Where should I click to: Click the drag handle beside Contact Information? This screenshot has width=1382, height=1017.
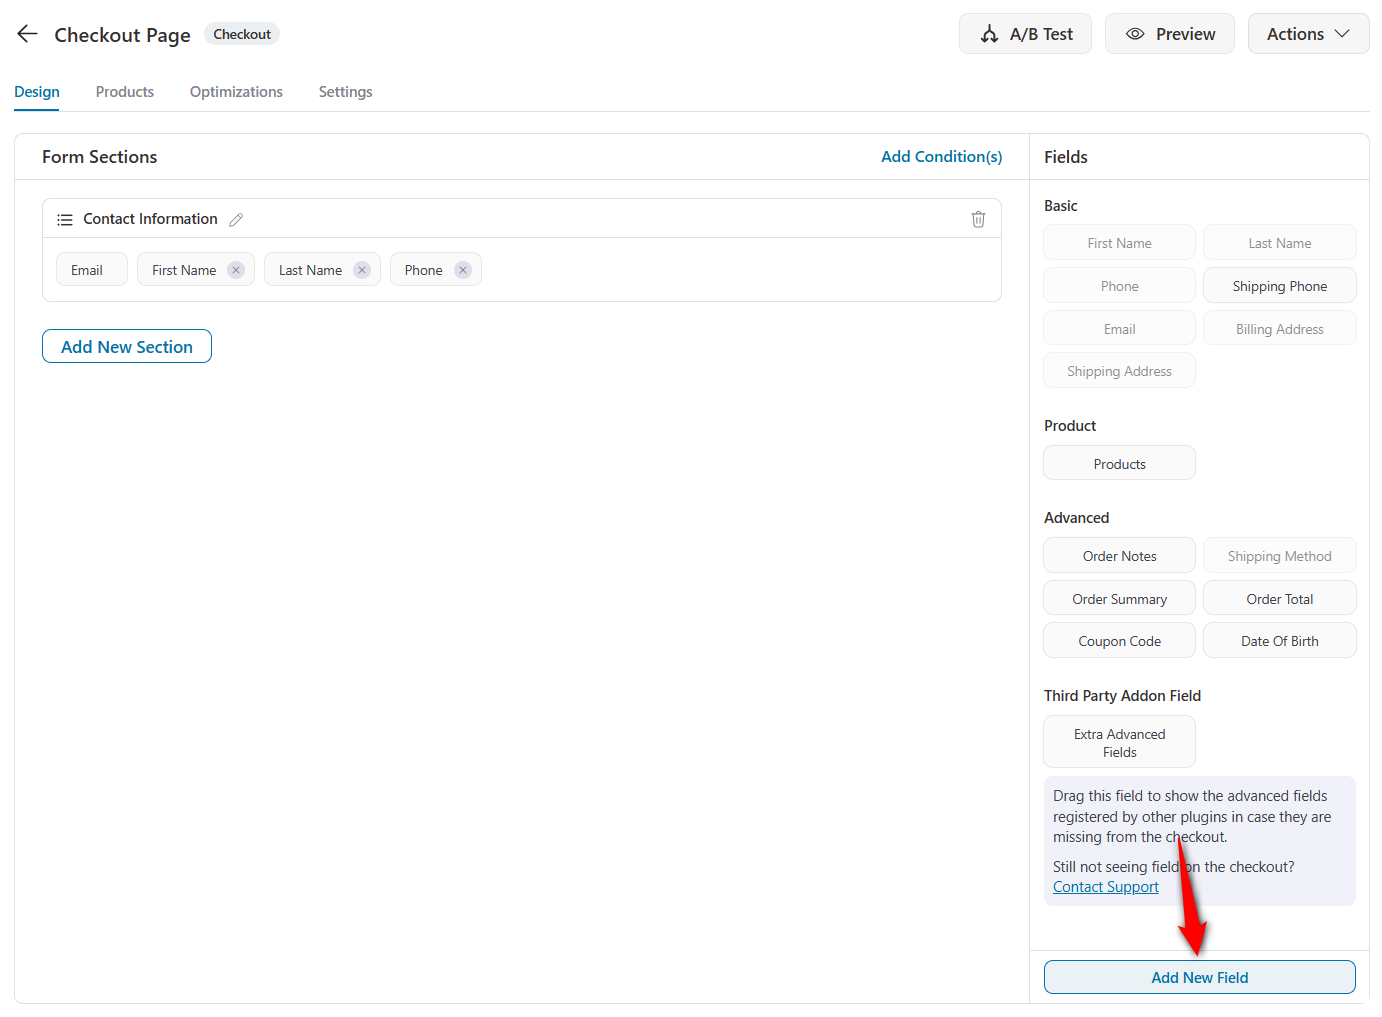pos(64,218)
